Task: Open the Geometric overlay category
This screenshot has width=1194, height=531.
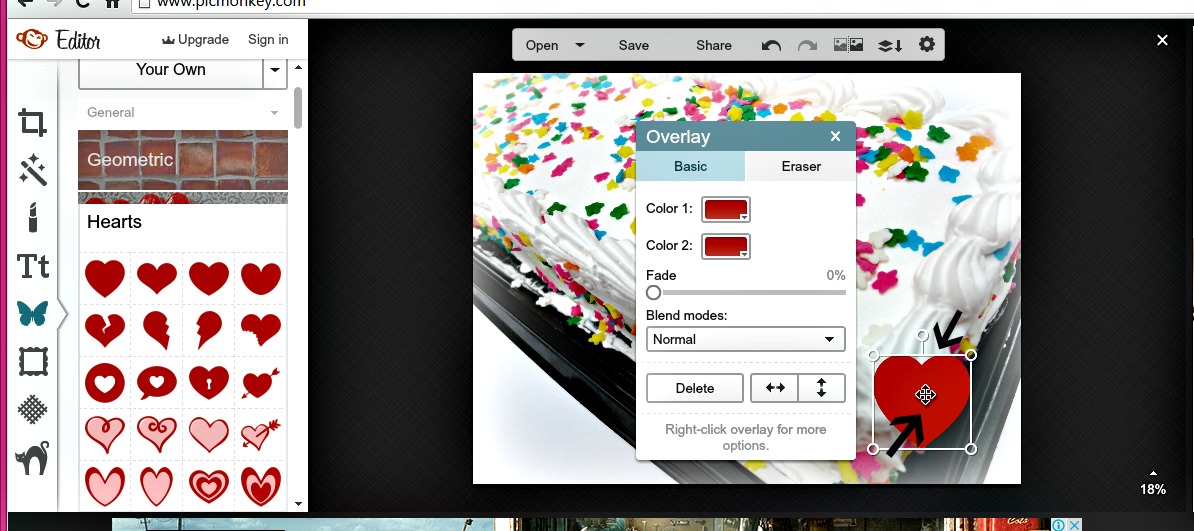Action: 183,160
